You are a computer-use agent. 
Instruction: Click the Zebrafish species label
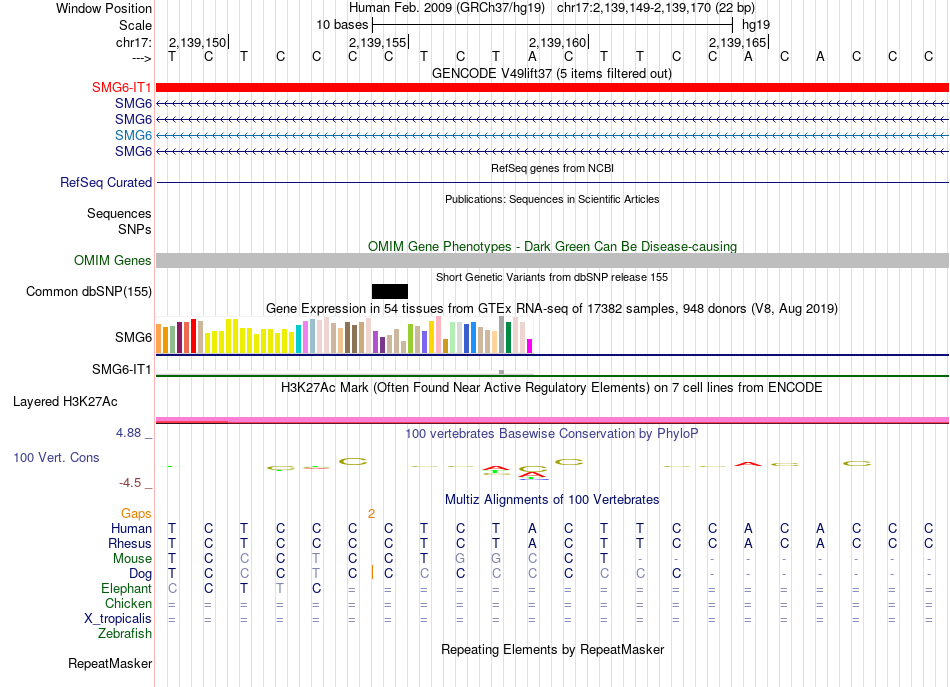[125, 633]
